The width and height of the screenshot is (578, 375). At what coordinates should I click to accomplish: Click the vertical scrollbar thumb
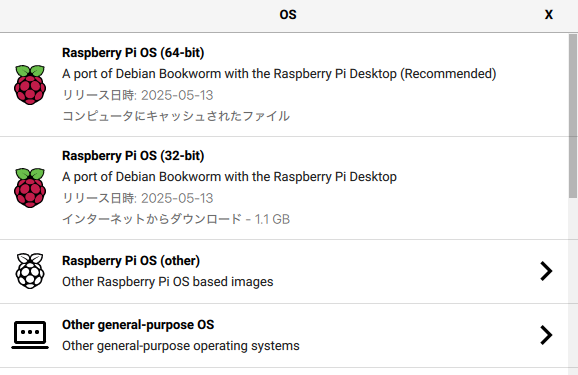point(573,116)
